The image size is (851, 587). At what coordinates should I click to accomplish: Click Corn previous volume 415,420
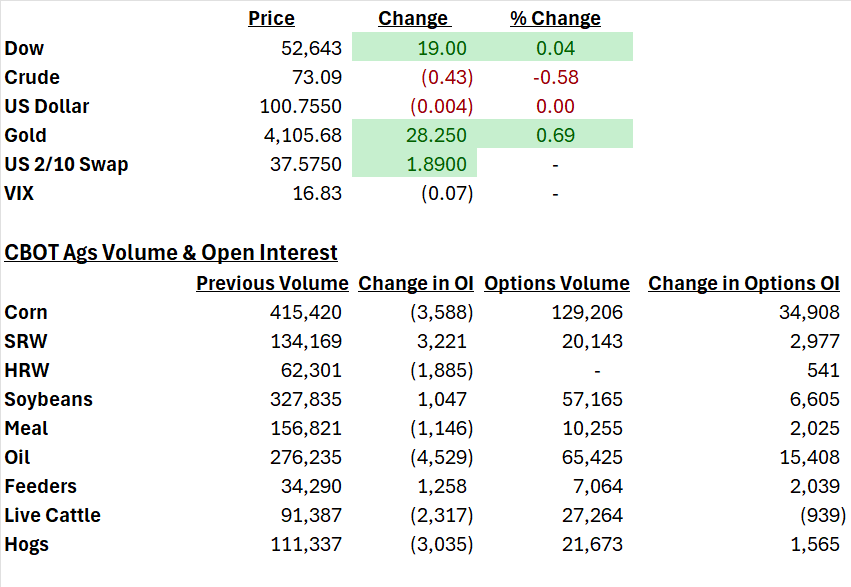[x=306, y=312]
